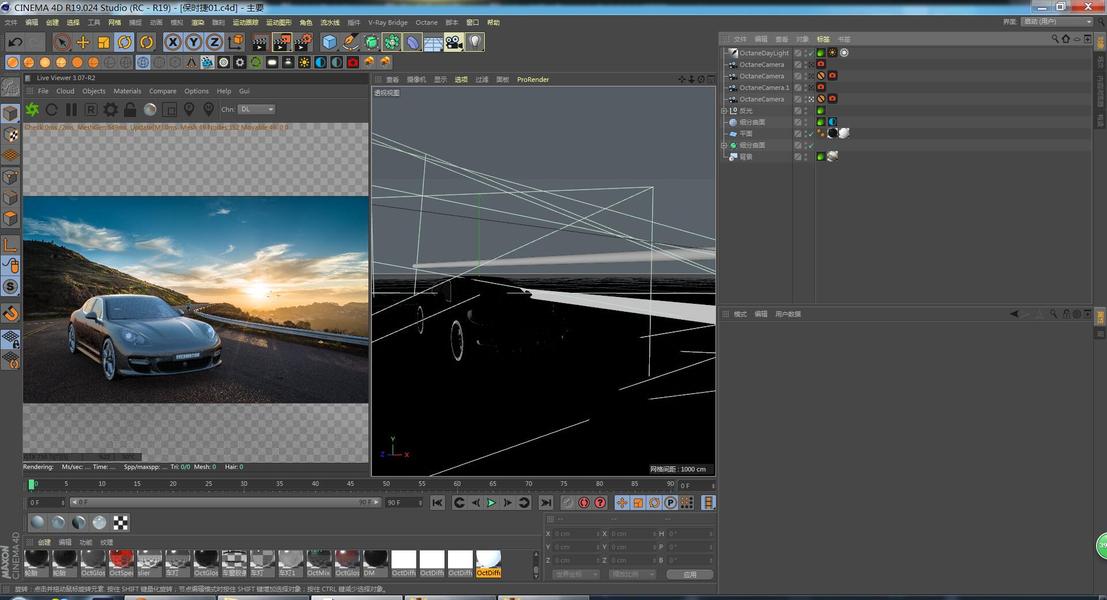Activate the Move tool
Viewport: 1107px width, 600px height.
point(83,42)
